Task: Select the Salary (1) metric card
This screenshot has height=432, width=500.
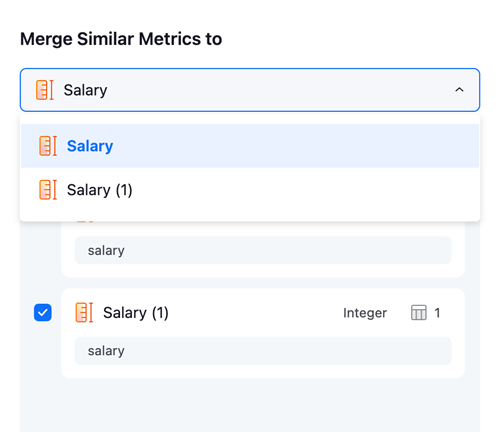Action: point(263,333)
